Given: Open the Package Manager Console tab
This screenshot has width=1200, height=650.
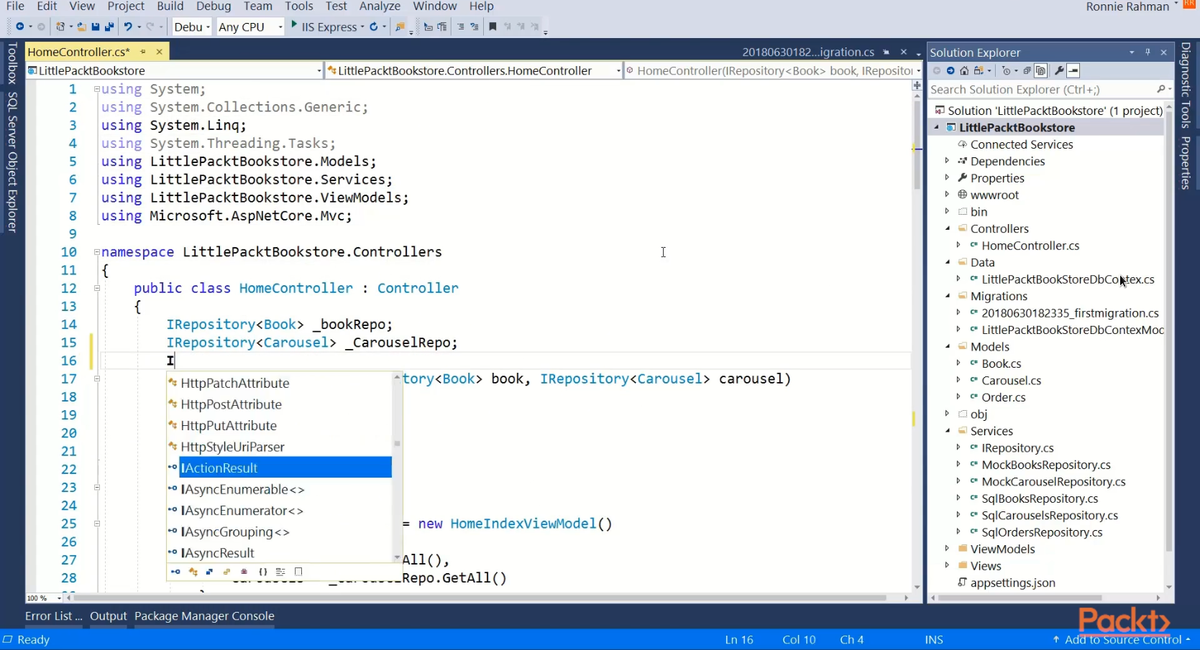Looking at the screenshot, I should pyautogui.click(x=204, y=616).
